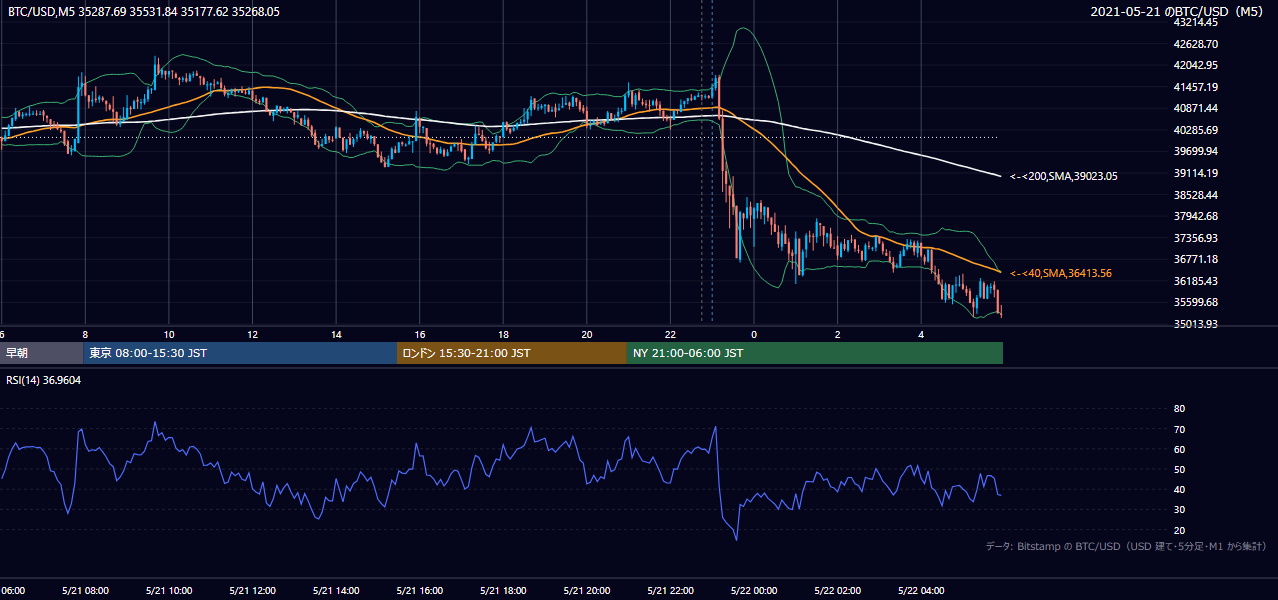Click the hour label 0 above session bars
1278x600 pixels.
pyautogui.click(x=754, y=335)
